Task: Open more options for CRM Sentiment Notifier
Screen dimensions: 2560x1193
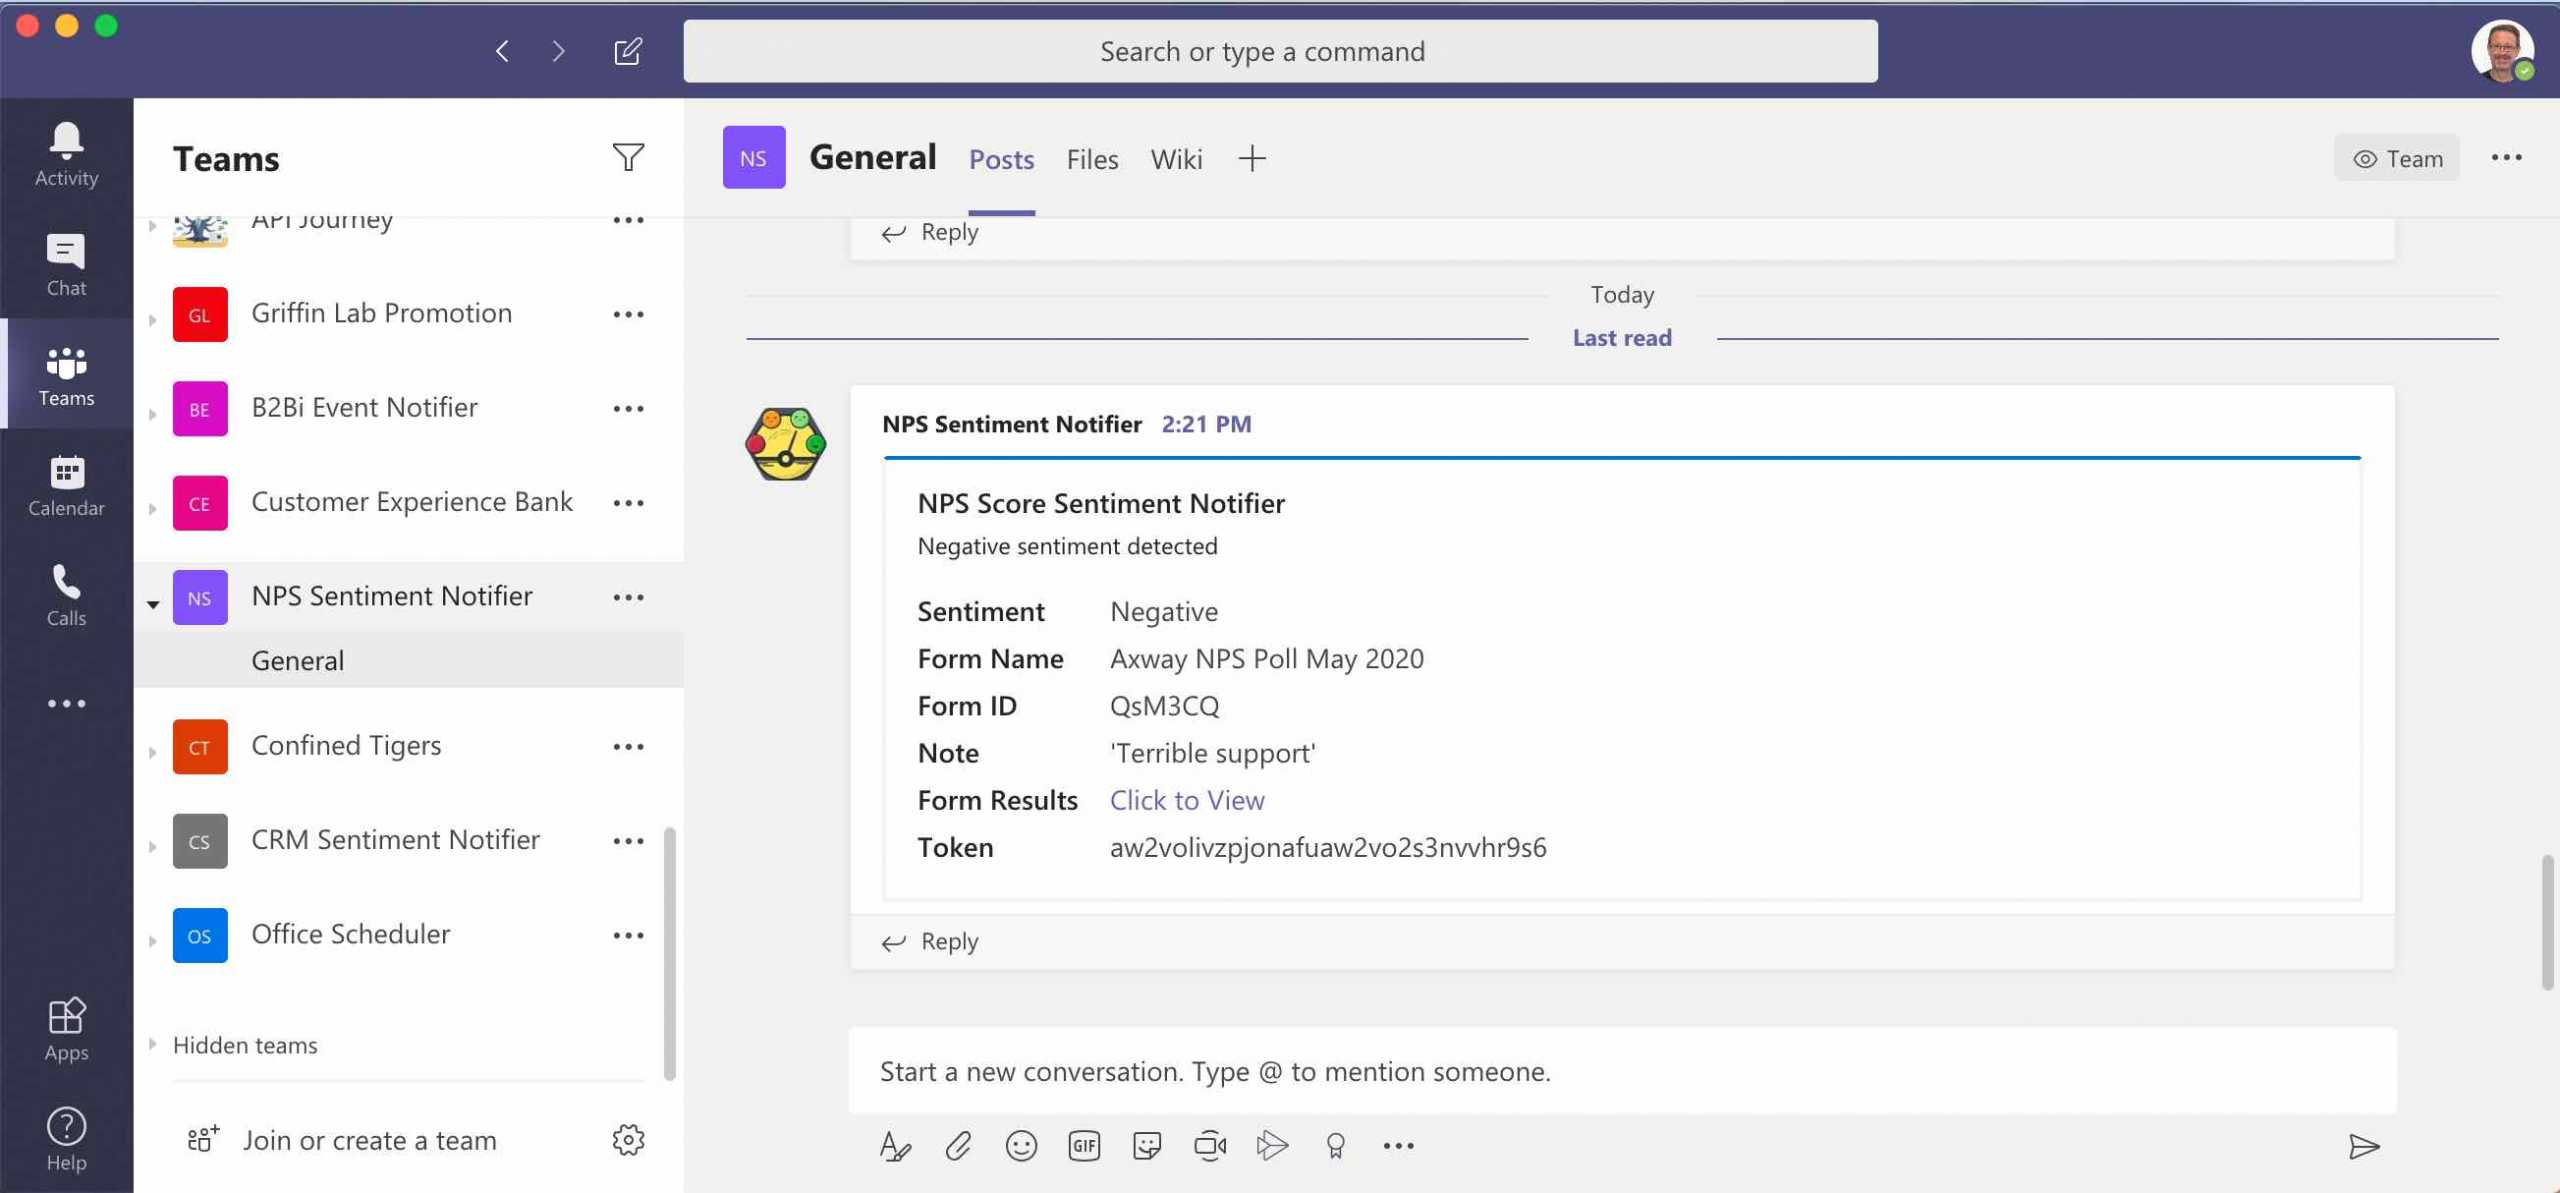Action: click(x=628, y=840)
